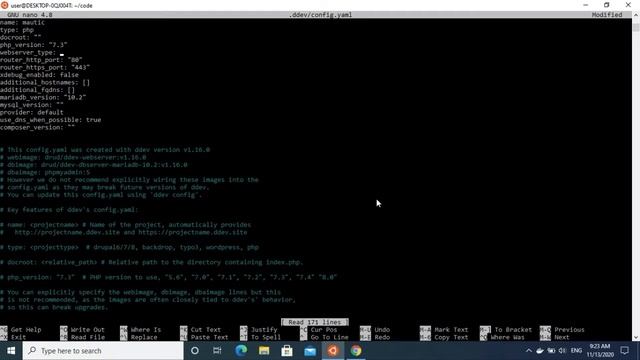The image size is (640, 360).
Task: Show hidden system tray icons
Action: click(529, 351)
